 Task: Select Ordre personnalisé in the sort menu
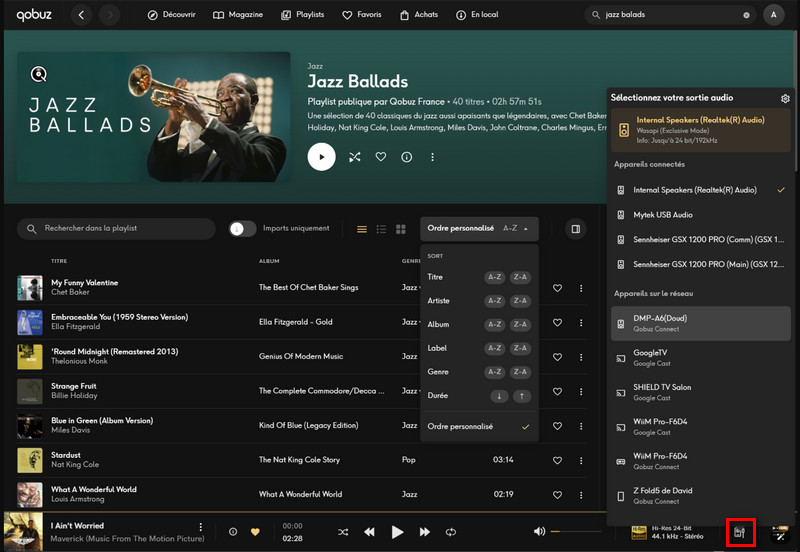click(479, 426)
